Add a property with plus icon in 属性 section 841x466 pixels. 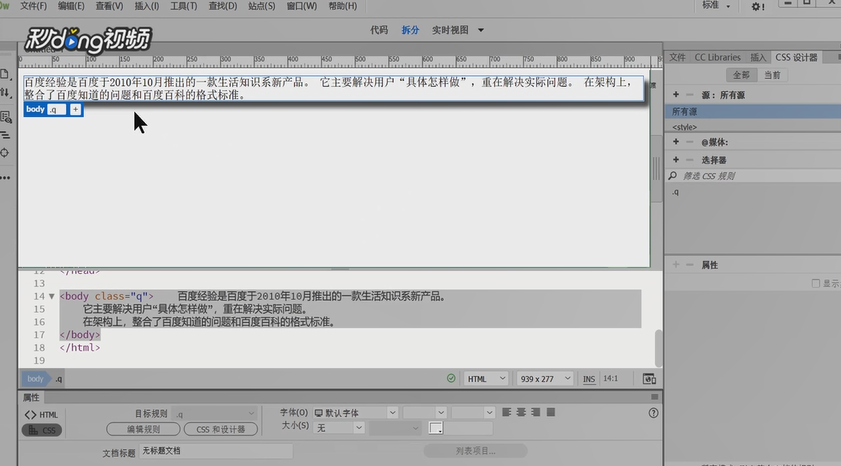pyautogui.click(x=676, y=264)
